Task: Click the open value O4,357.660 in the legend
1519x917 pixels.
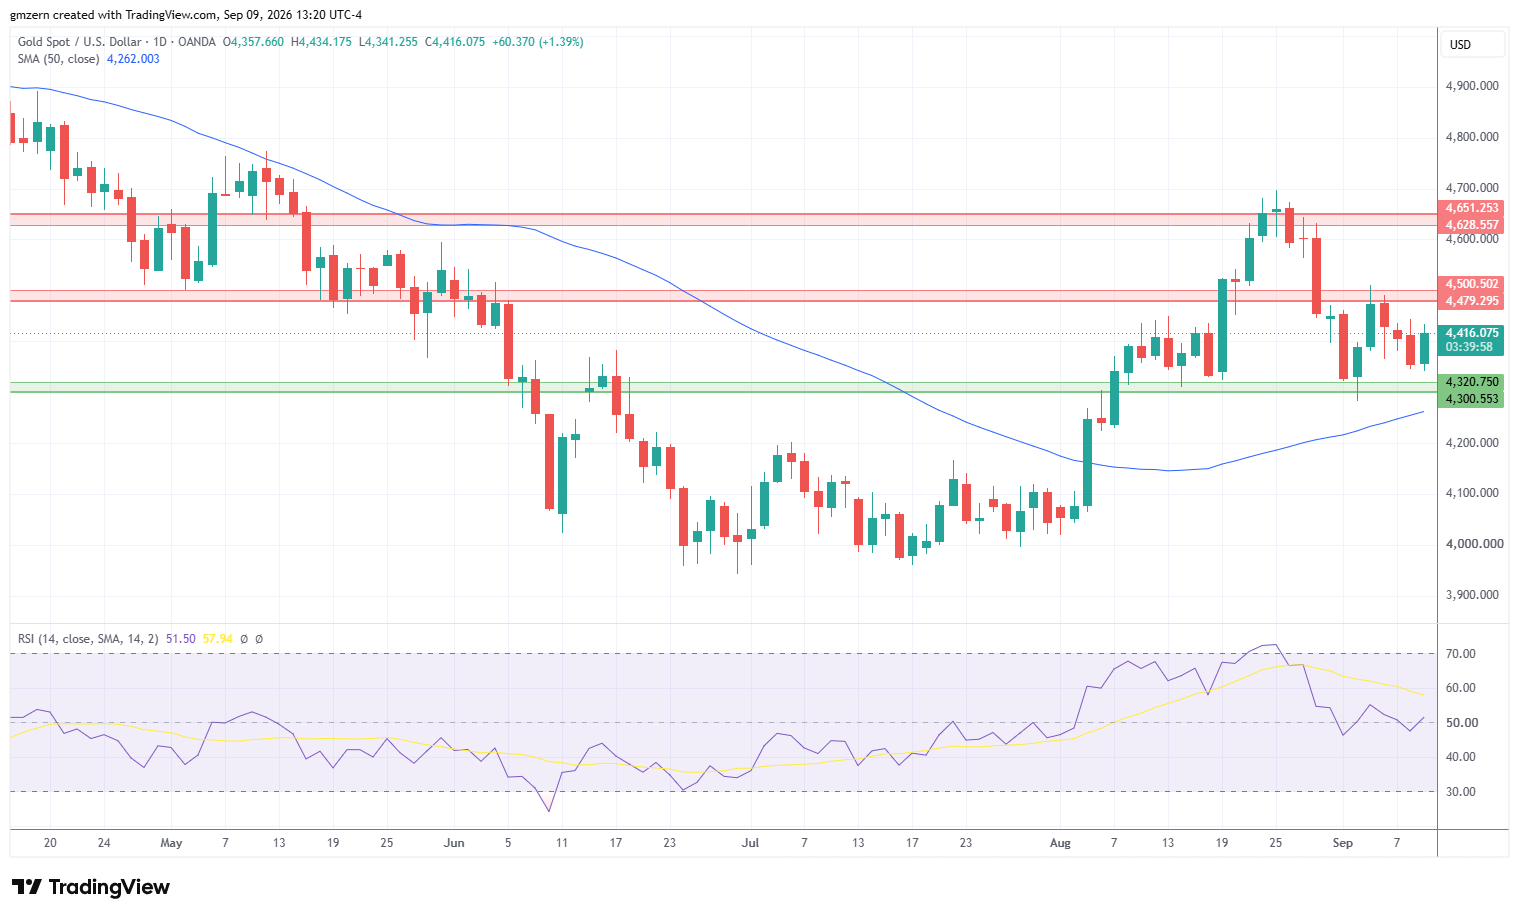Action: pos(253,42)
